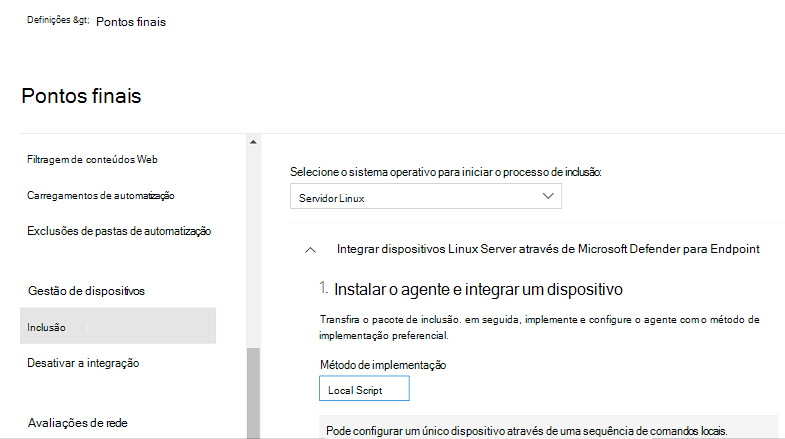
Task: Click the sidebar scrollbar up arrow
Action: point(253,141)
